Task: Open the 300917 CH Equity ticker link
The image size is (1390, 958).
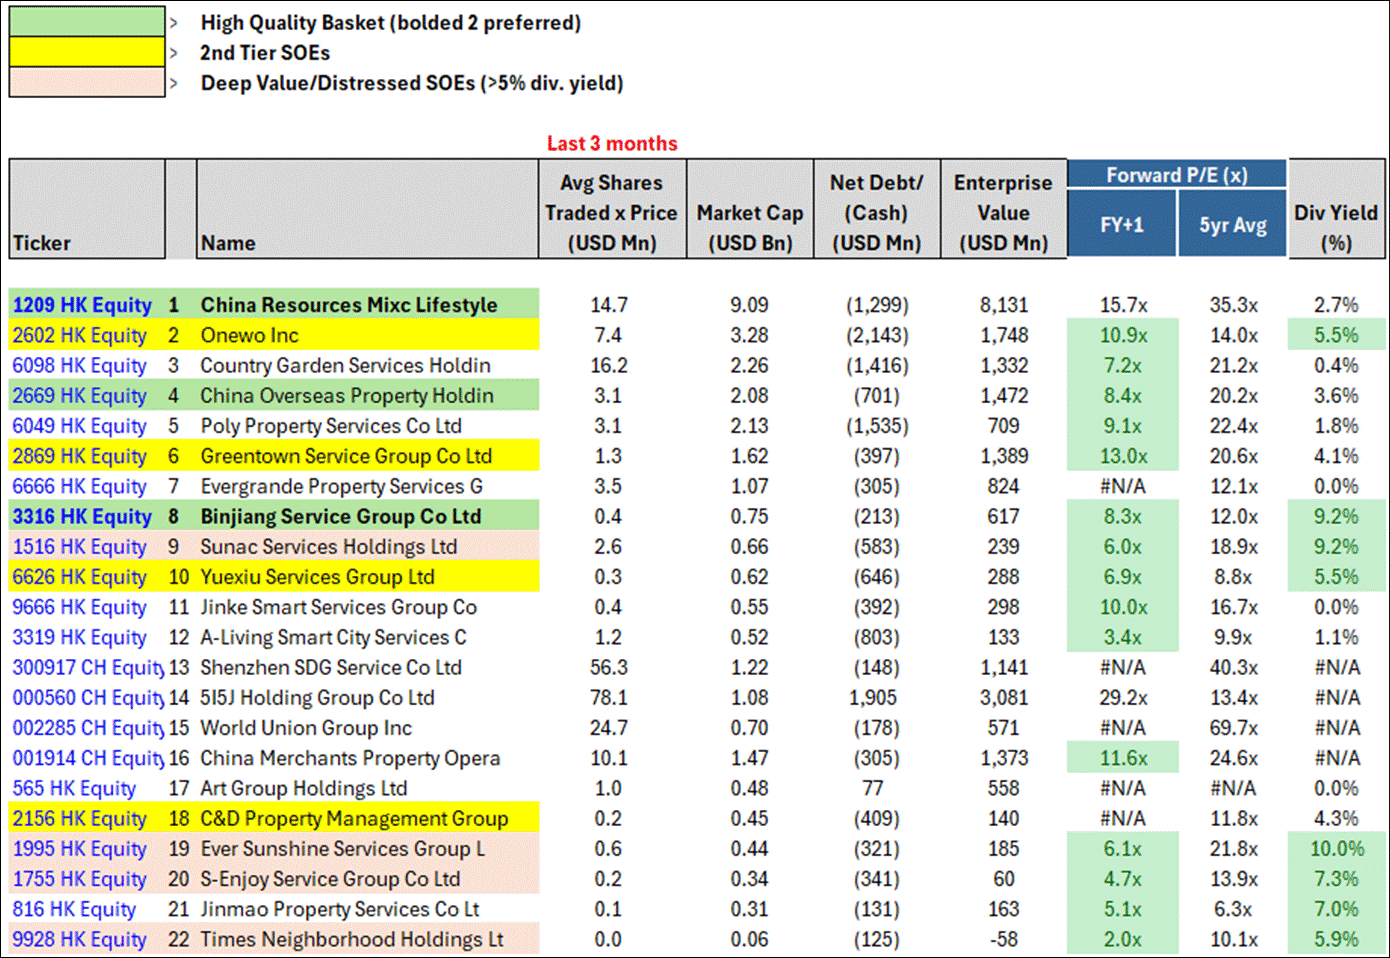Action: point(87,667)
